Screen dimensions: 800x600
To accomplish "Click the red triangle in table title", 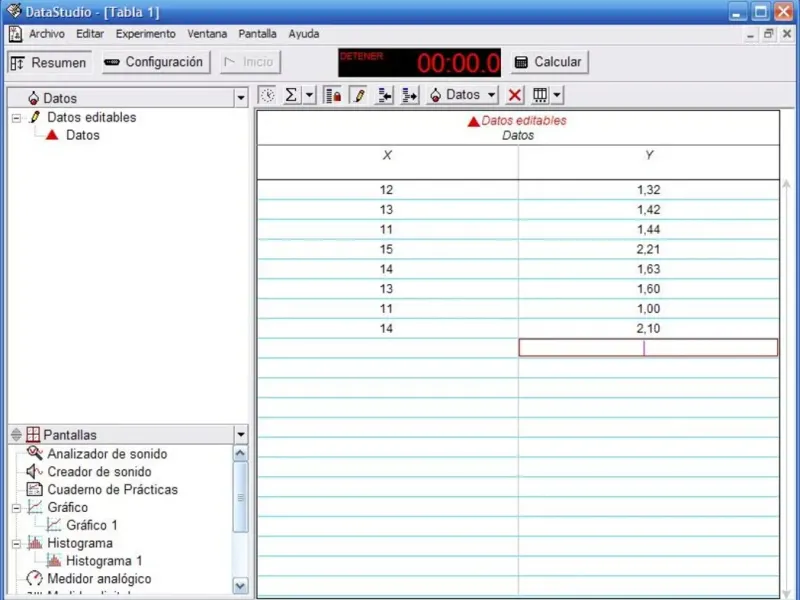I will click(473, 121).
